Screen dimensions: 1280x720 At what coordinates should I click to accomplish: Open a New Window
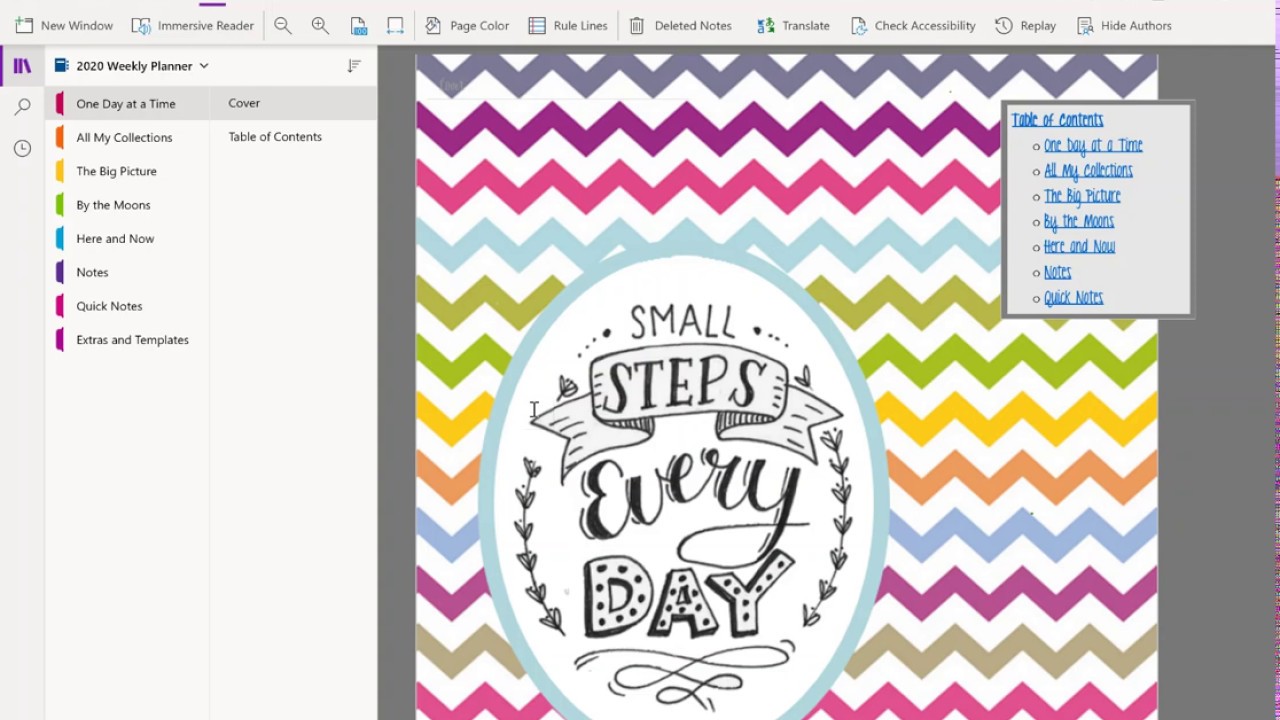64,25
